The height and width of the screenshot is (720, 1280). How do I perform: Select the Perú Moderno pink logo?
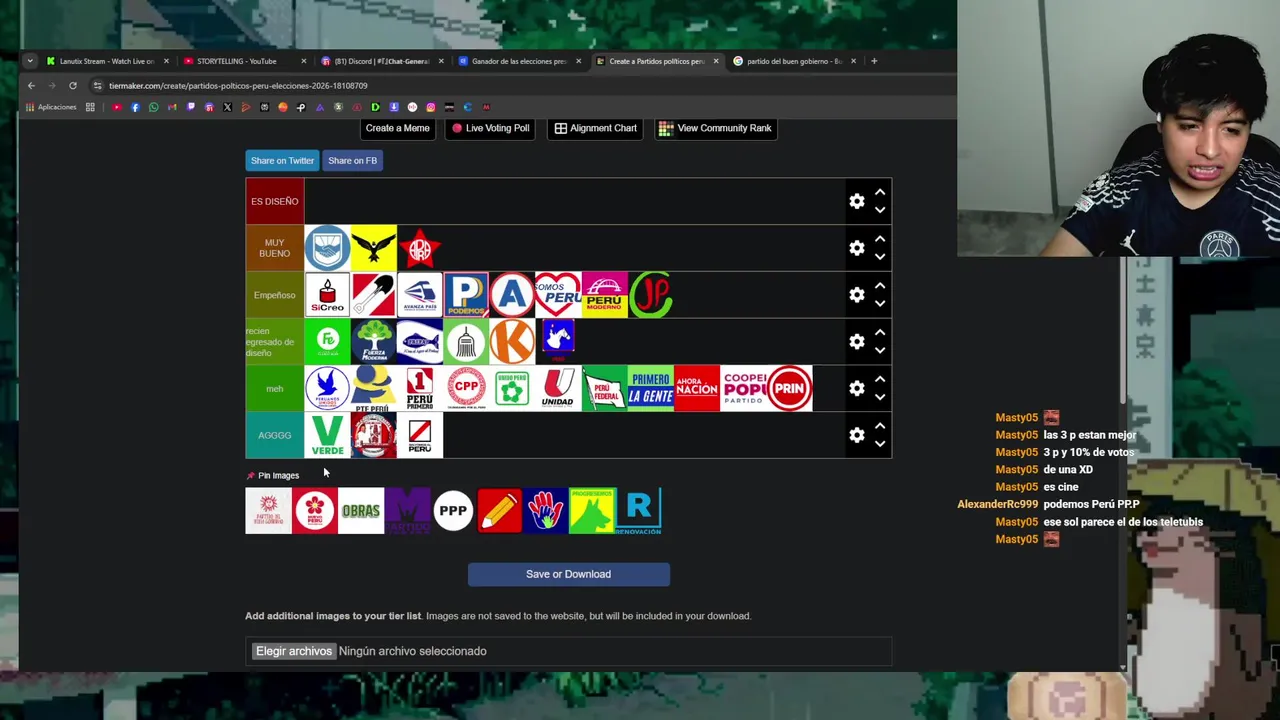tap(604, 295)
